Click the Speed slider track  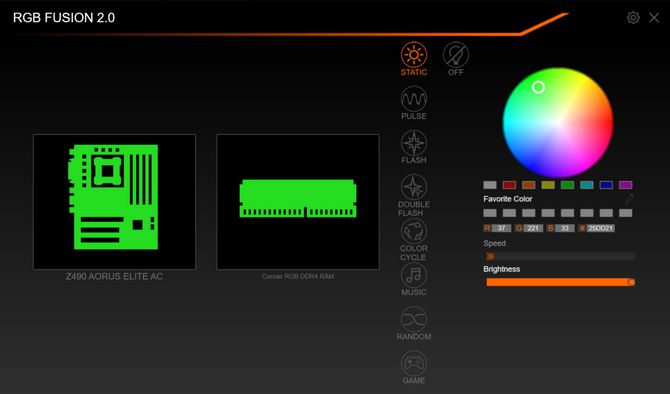(561, 256)
